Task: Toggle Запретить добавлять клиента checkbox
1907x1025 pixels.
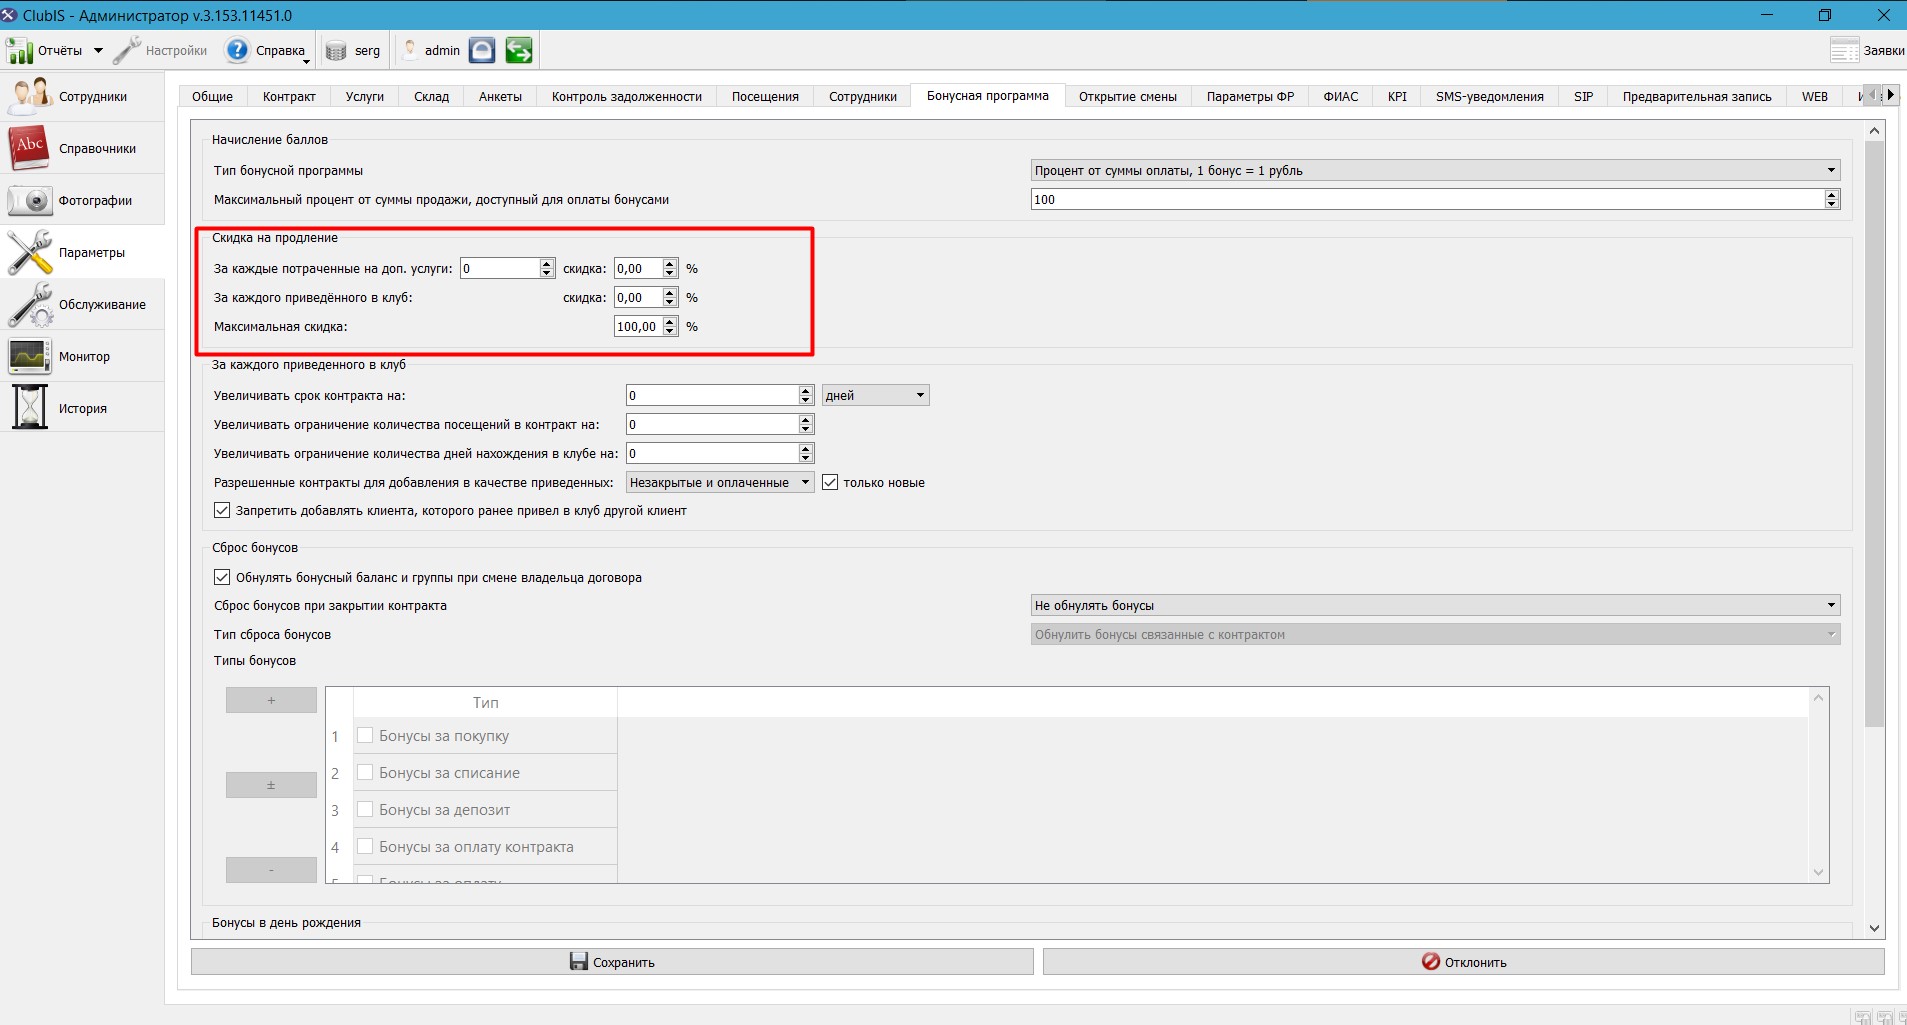Action: coord(222,510)
